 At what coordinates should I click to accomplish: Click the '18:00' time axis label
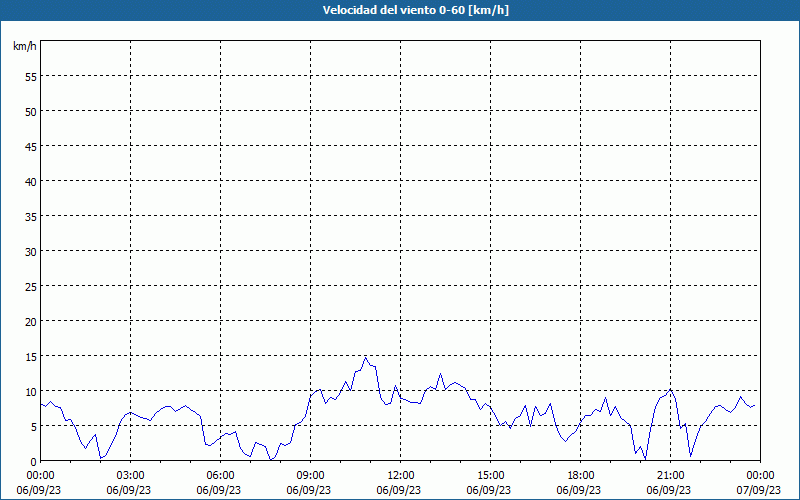click(x=581, y=476)
